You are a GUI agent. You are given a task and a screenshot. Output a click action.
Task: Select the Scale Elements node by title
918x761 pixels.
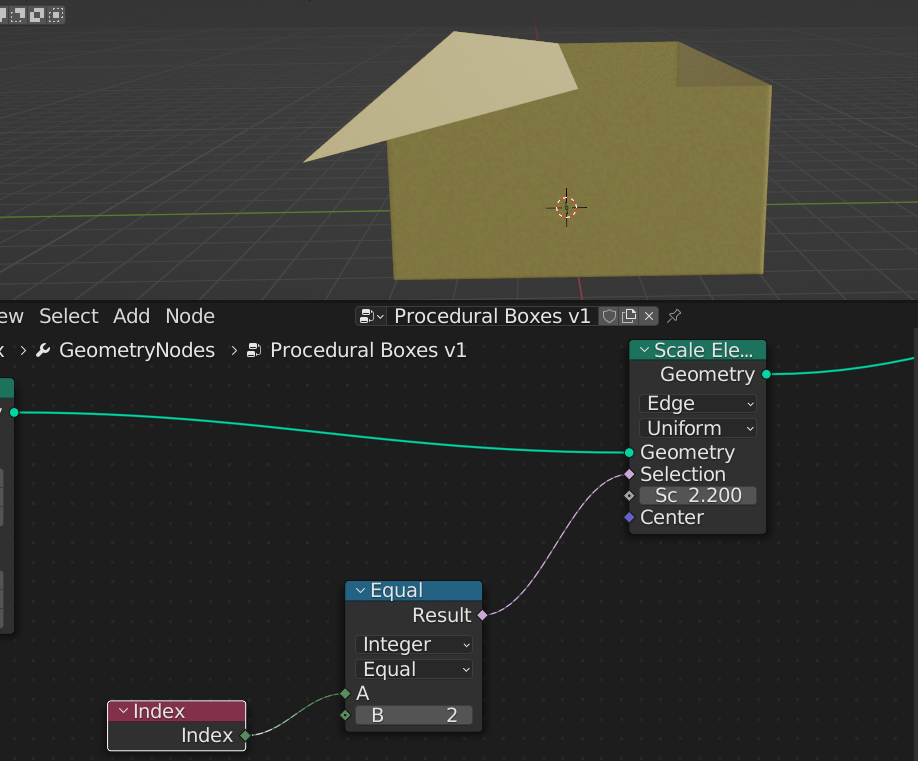pos(703,350)
